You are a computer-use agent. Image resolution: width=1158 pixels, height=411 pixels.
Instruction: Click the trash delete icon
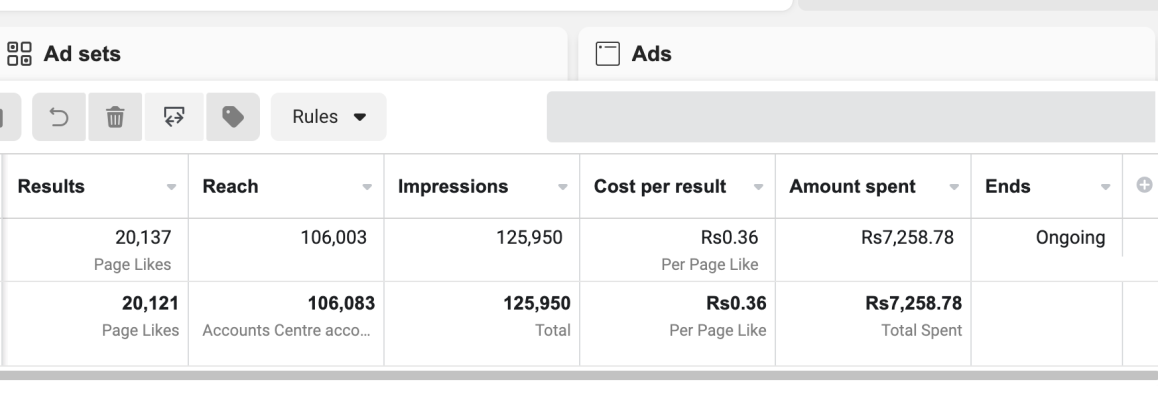(115, 117)
